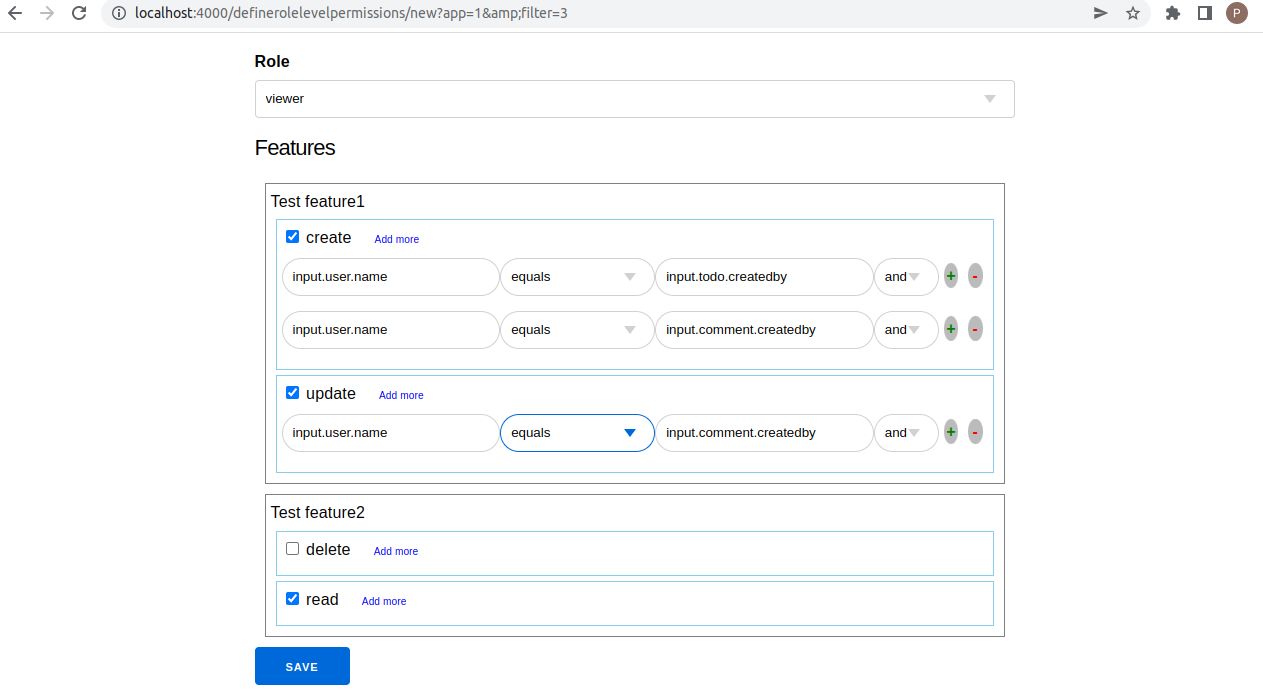Uncheck the read permission checkbox

(293, 599)
